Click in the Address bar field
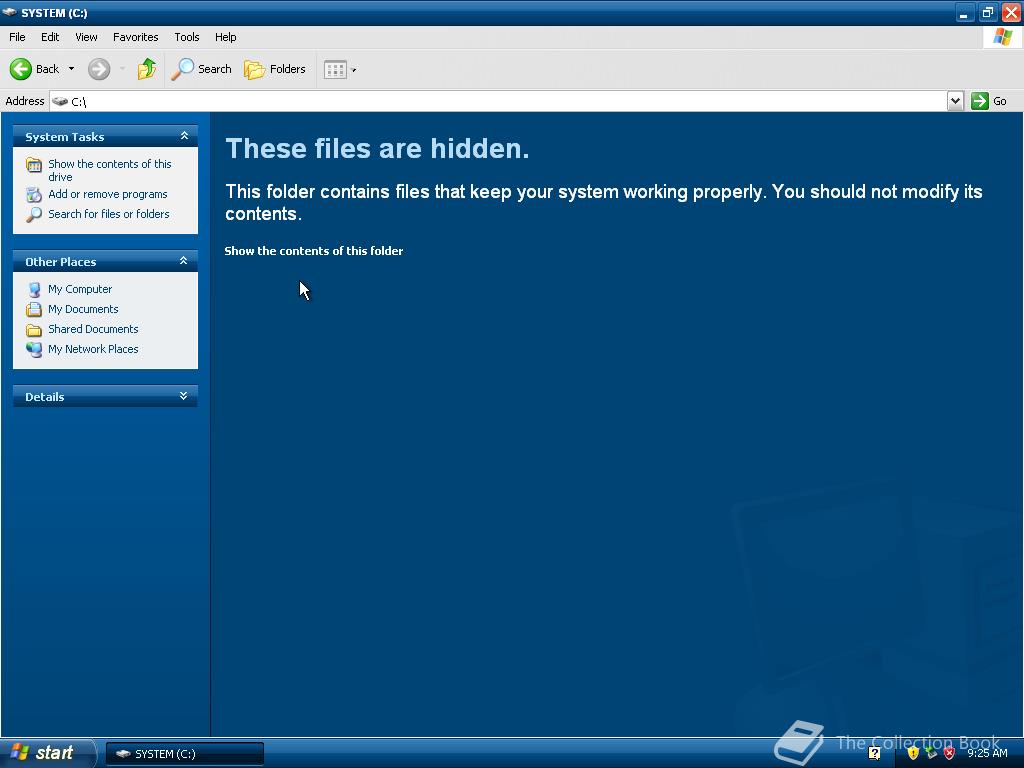Screen dimensions: 1024x768 (x=498, y=101)
